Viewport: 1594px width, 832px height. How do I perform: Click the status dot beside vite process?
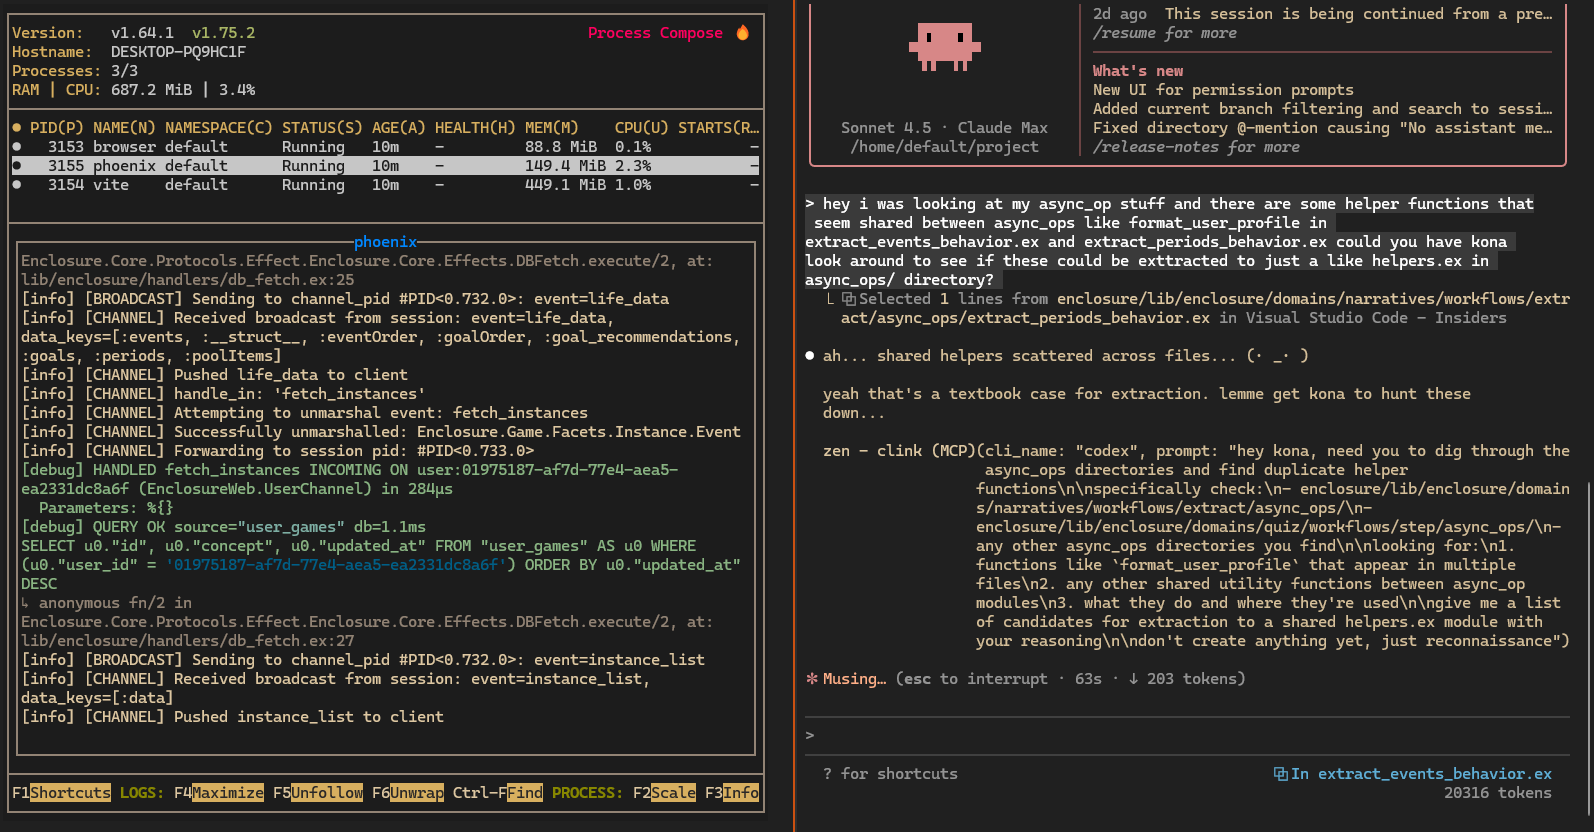(17, 185)
